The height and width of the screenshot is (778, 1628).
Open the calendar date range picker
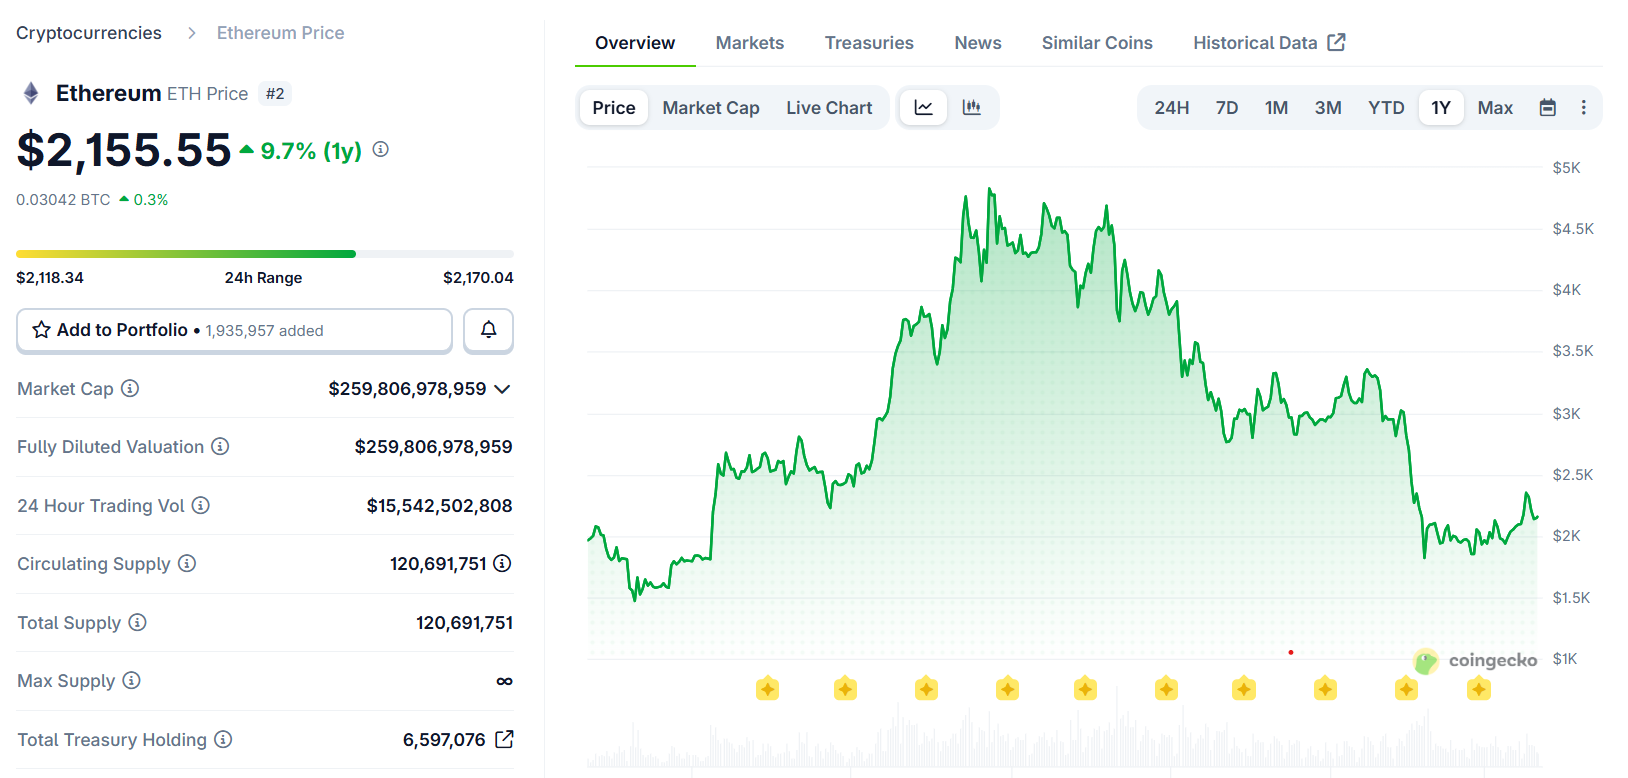click(x=1547, y=108)
